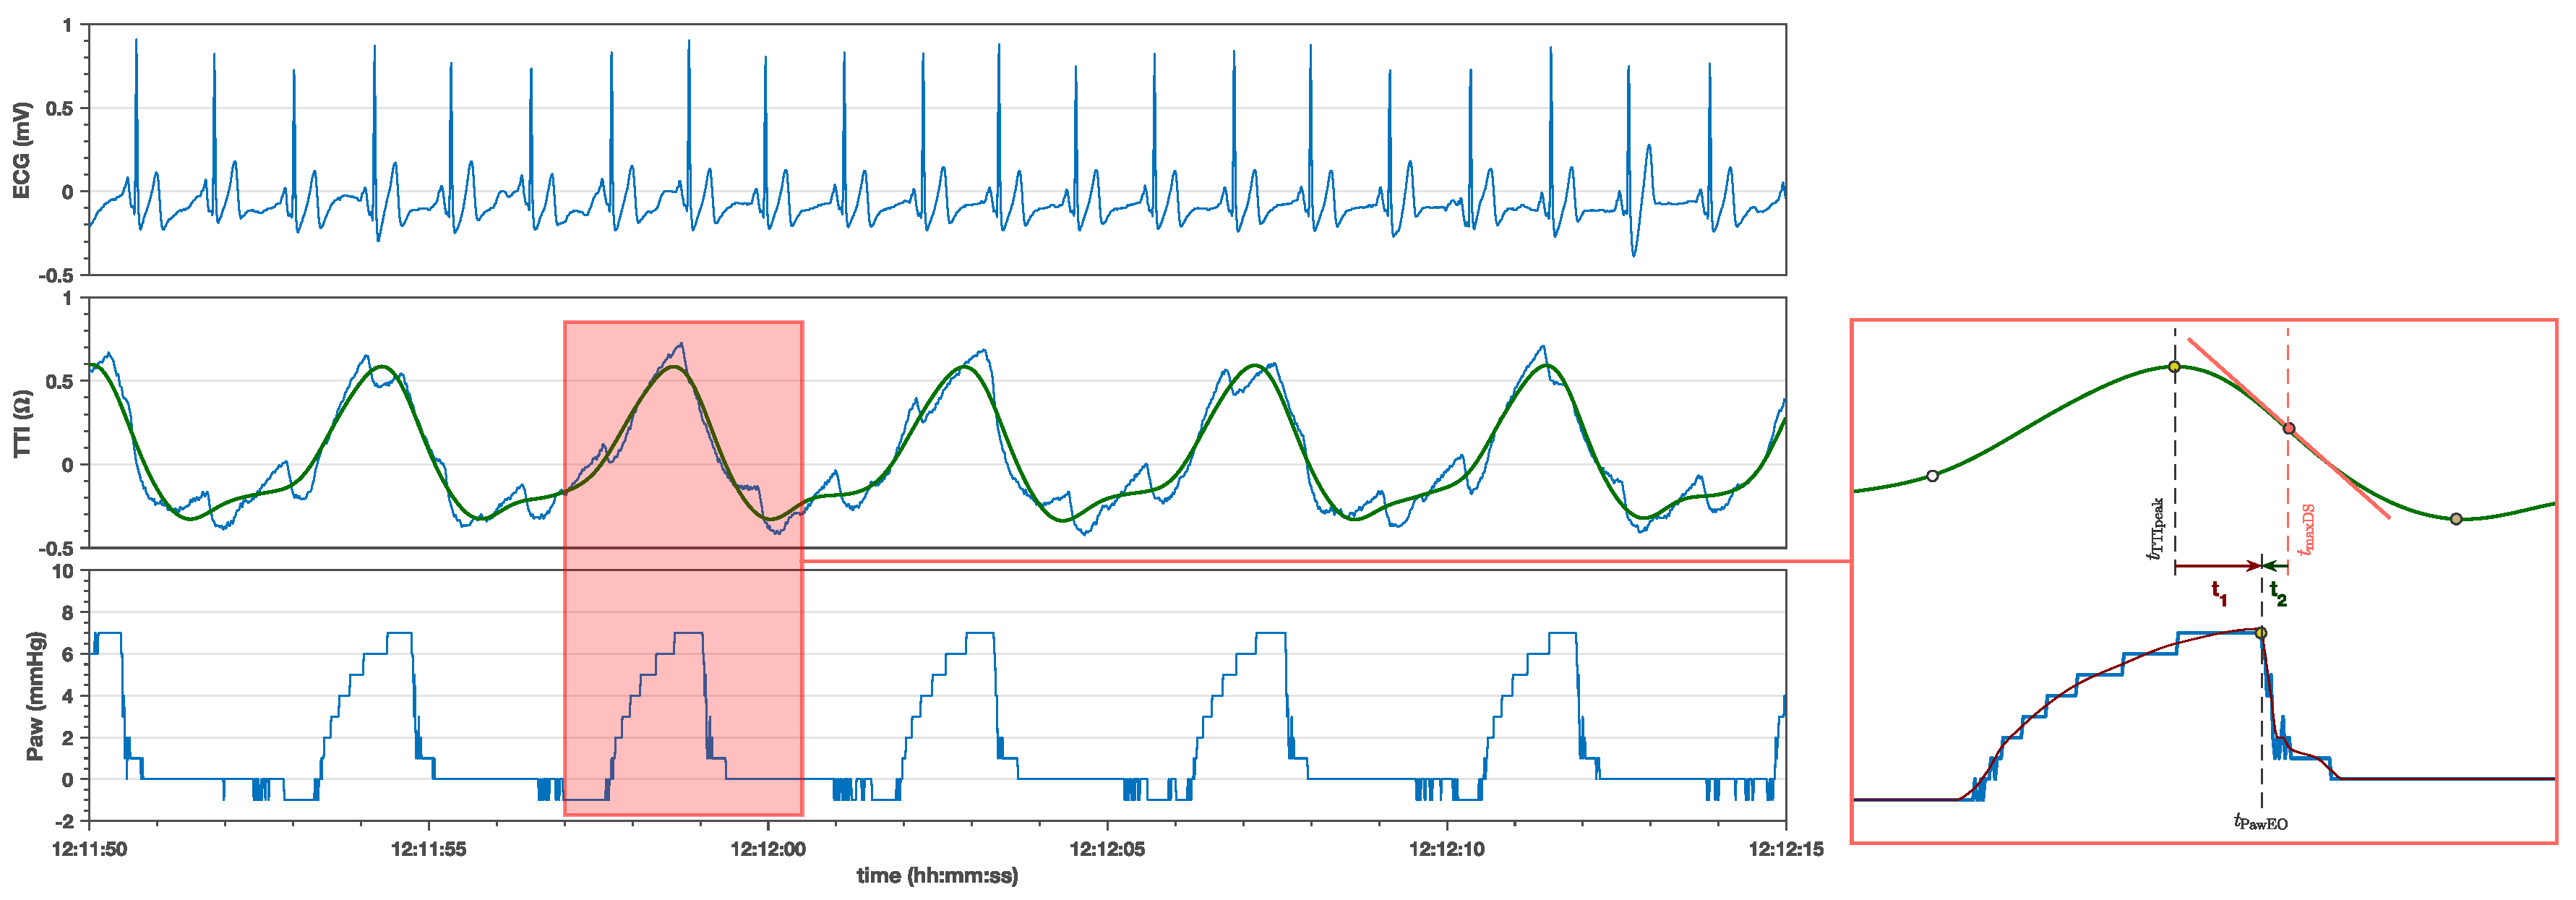
Task: Click the white marker on the green inset curve
Action: pyautogui.click(x=1932, y=476)
